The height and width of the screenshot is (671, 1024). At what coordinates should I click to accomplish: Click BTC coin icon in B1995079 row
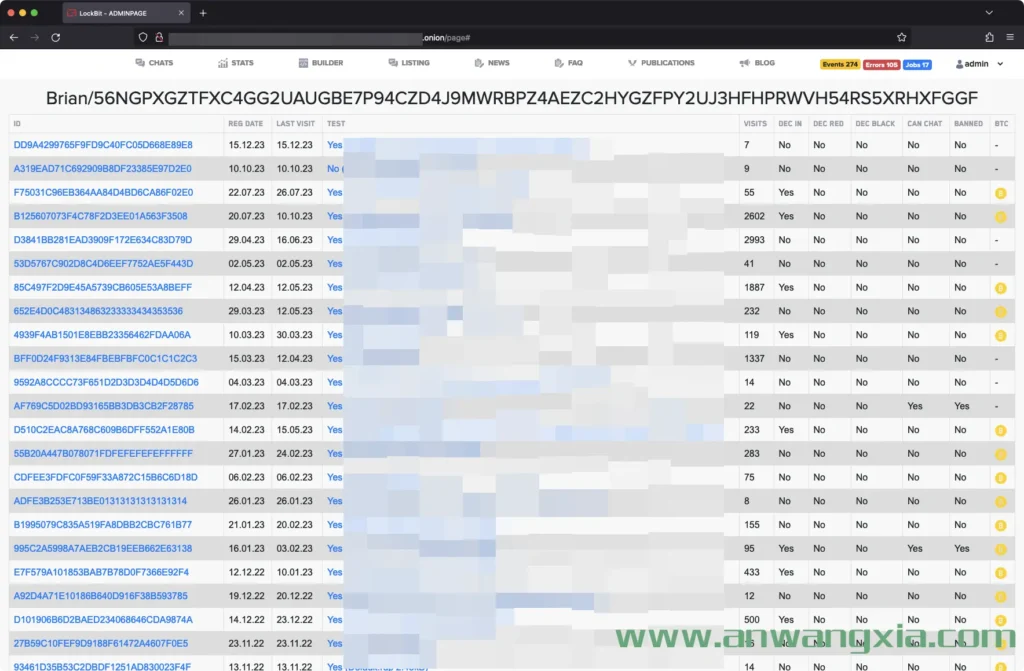(1000, 525)
